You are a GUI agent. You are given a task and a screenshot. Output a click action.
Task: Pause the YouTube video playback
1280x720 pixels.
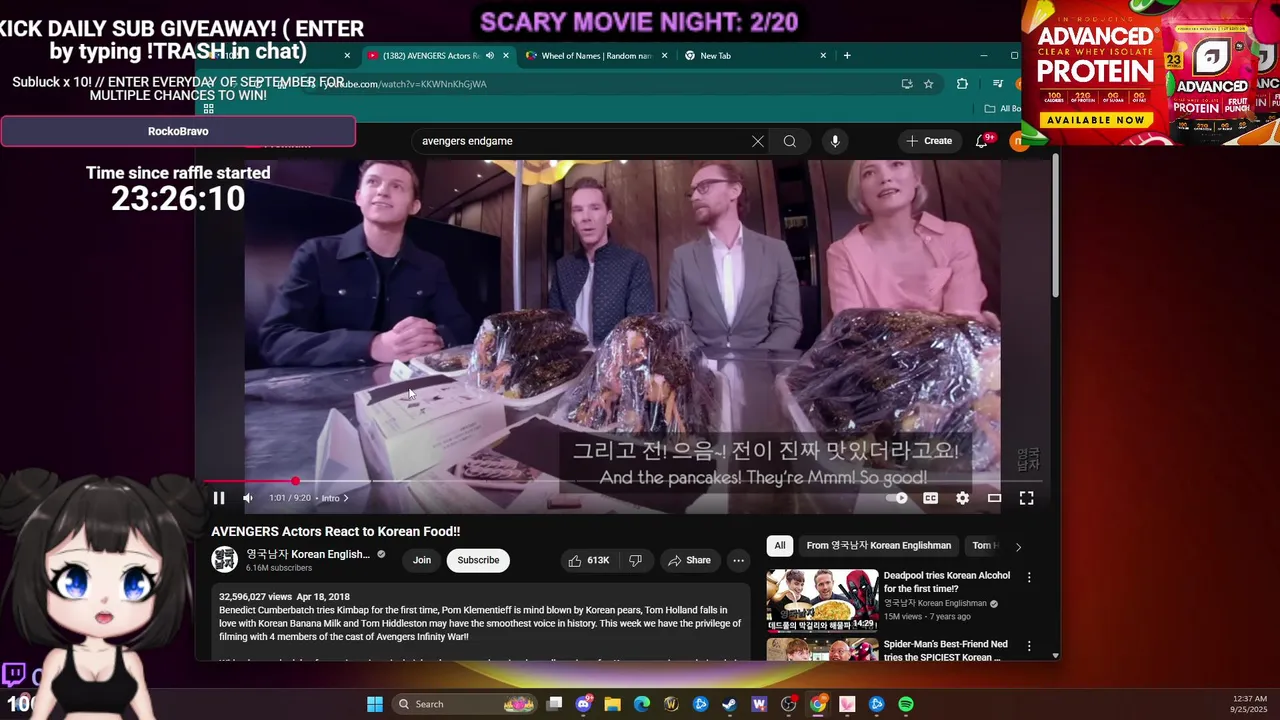(218, 498)
